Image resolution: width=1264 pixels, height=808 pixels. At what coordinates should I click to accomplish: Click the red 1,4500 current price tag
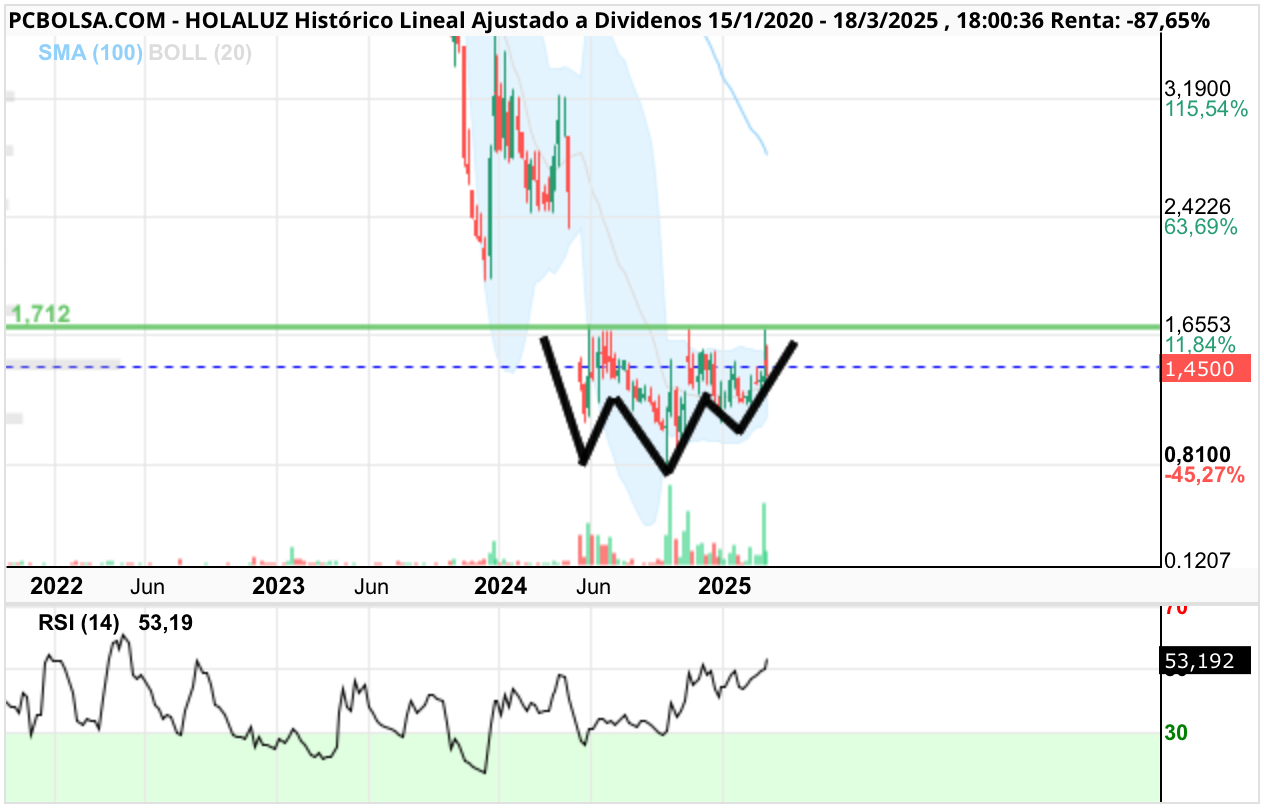pyautogui.click(x=1207, y=368)
